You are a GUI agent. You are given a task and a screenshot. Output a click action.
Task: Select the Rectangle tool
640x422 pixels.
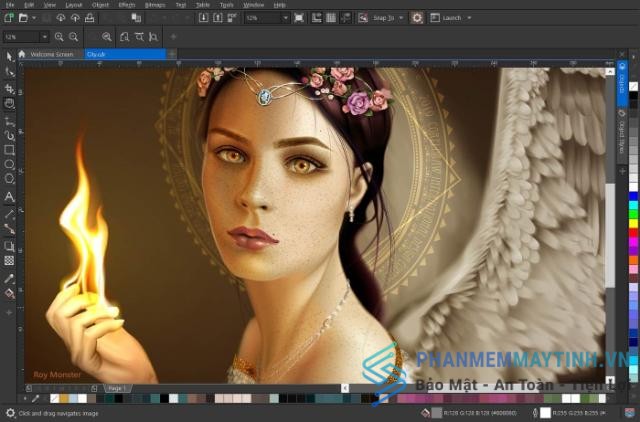coord(9,150)
